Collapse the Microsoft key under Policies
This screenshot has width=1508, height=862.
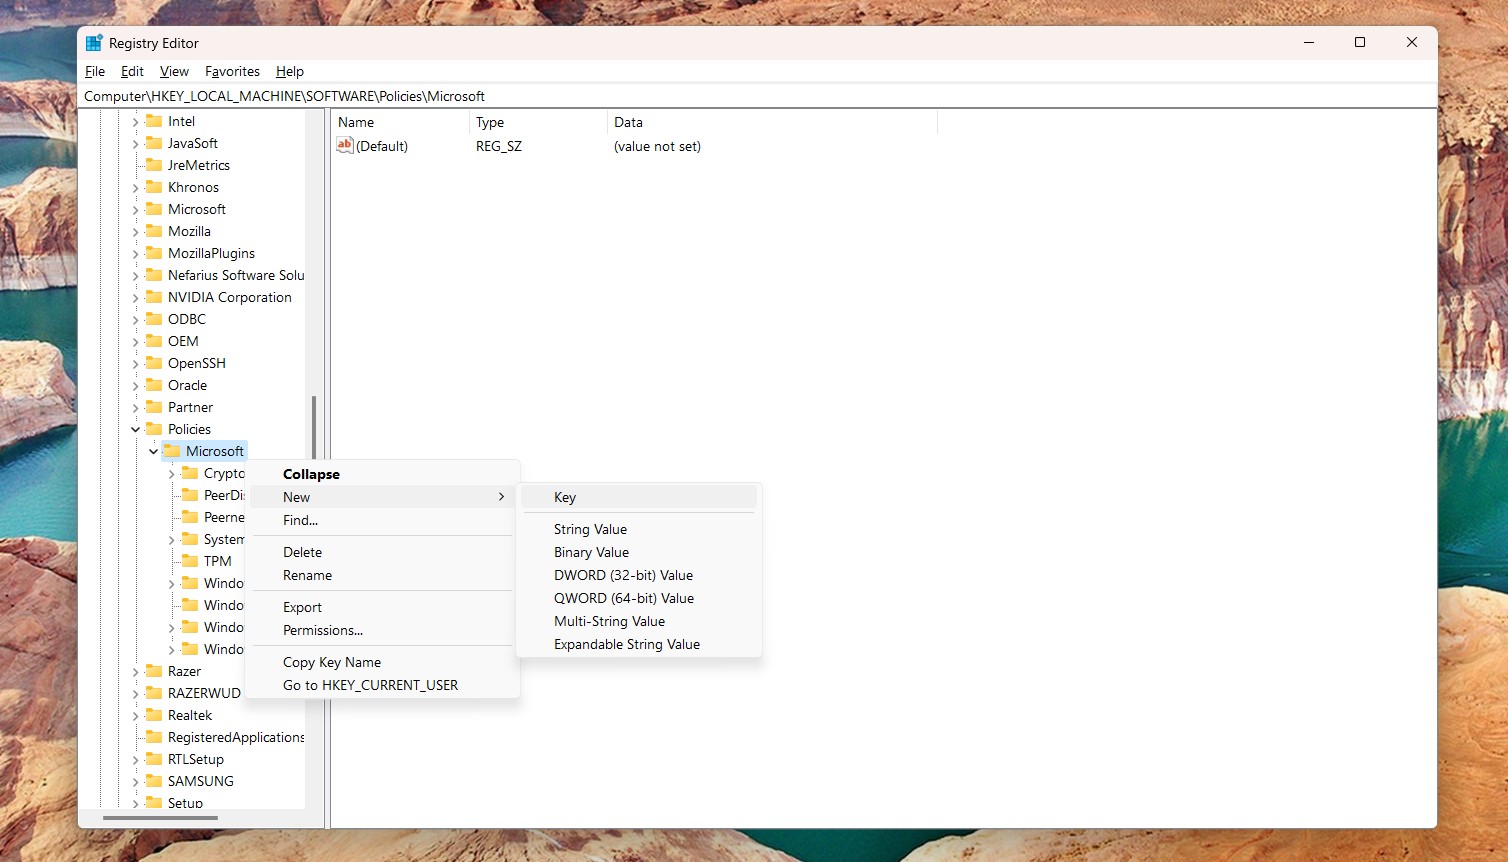click(154, 451)
